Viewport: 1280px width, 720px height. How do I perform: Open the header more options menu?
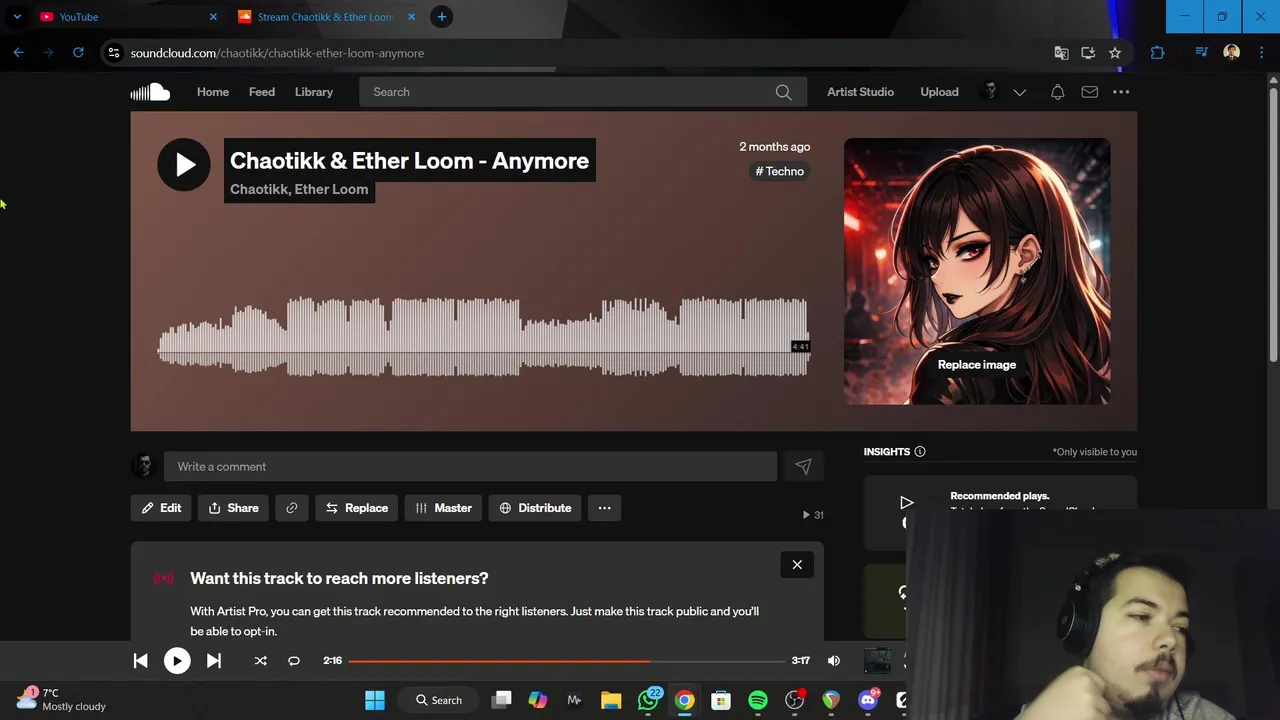1121,92
